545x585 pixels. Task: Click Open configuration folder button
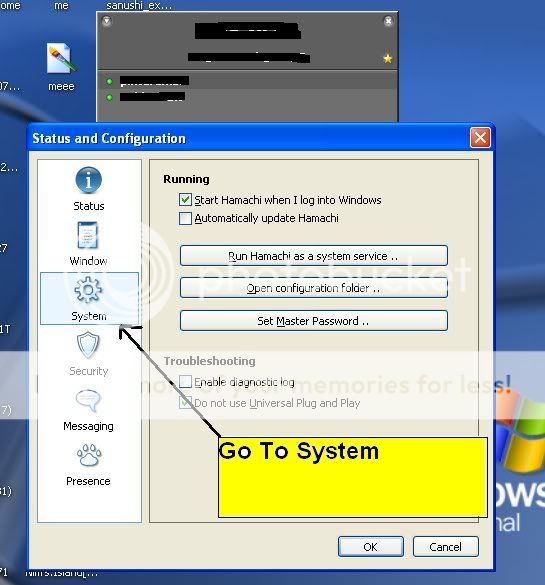click(x=314, y=288)
